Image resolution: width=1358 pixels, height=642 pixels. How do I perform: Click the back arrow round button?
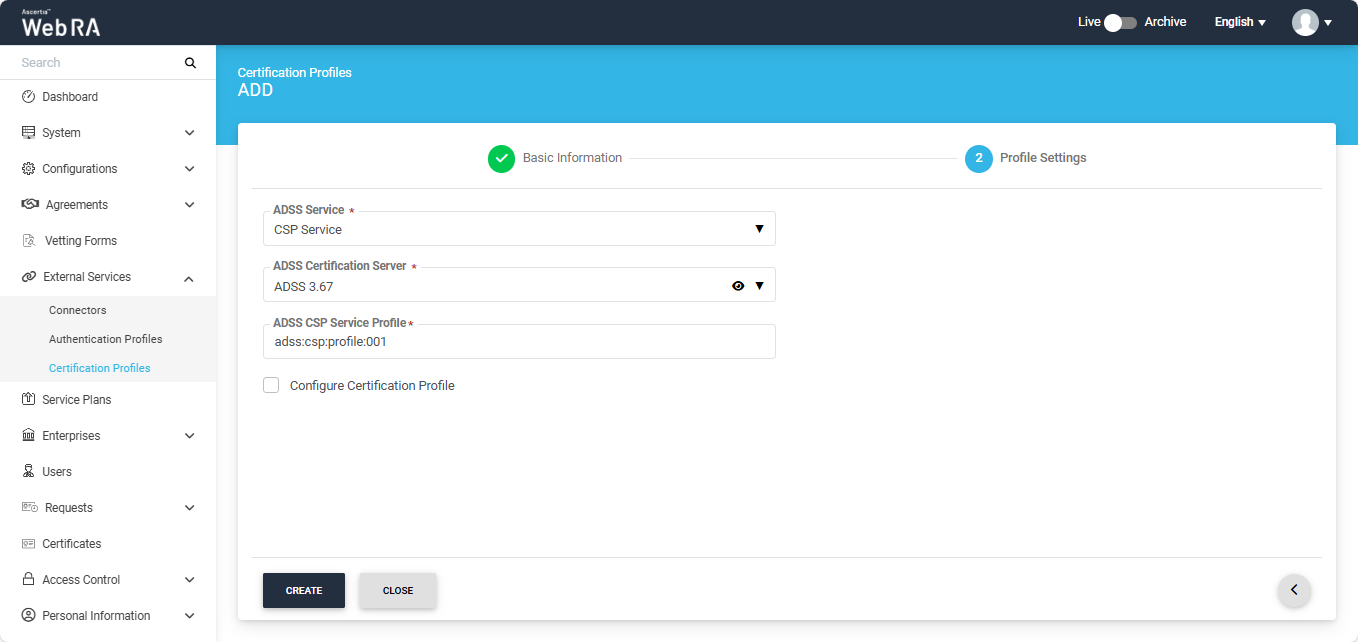pos(1294,590)
